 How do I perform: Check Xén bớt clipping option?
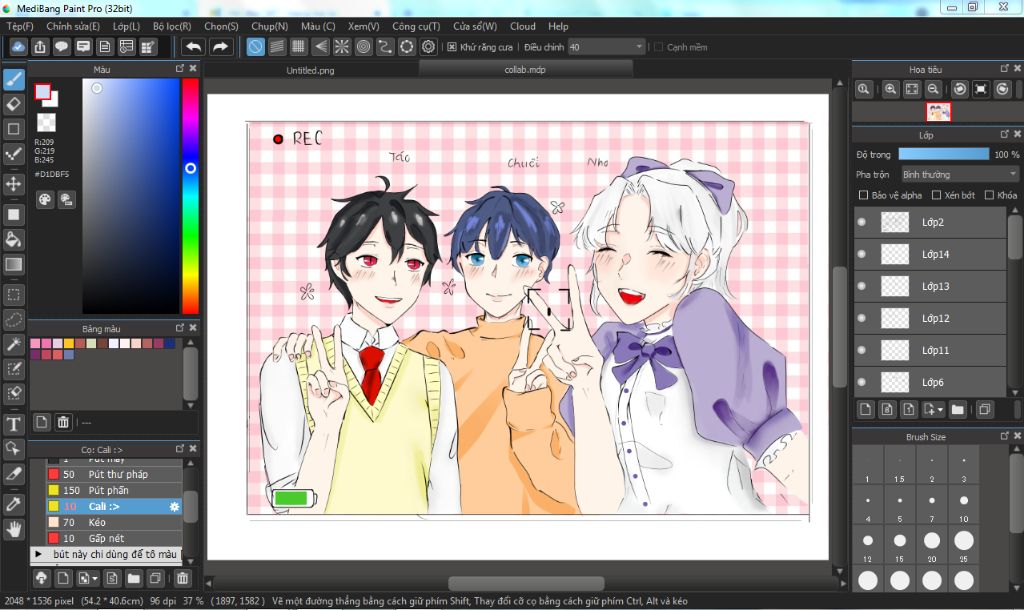936,195
